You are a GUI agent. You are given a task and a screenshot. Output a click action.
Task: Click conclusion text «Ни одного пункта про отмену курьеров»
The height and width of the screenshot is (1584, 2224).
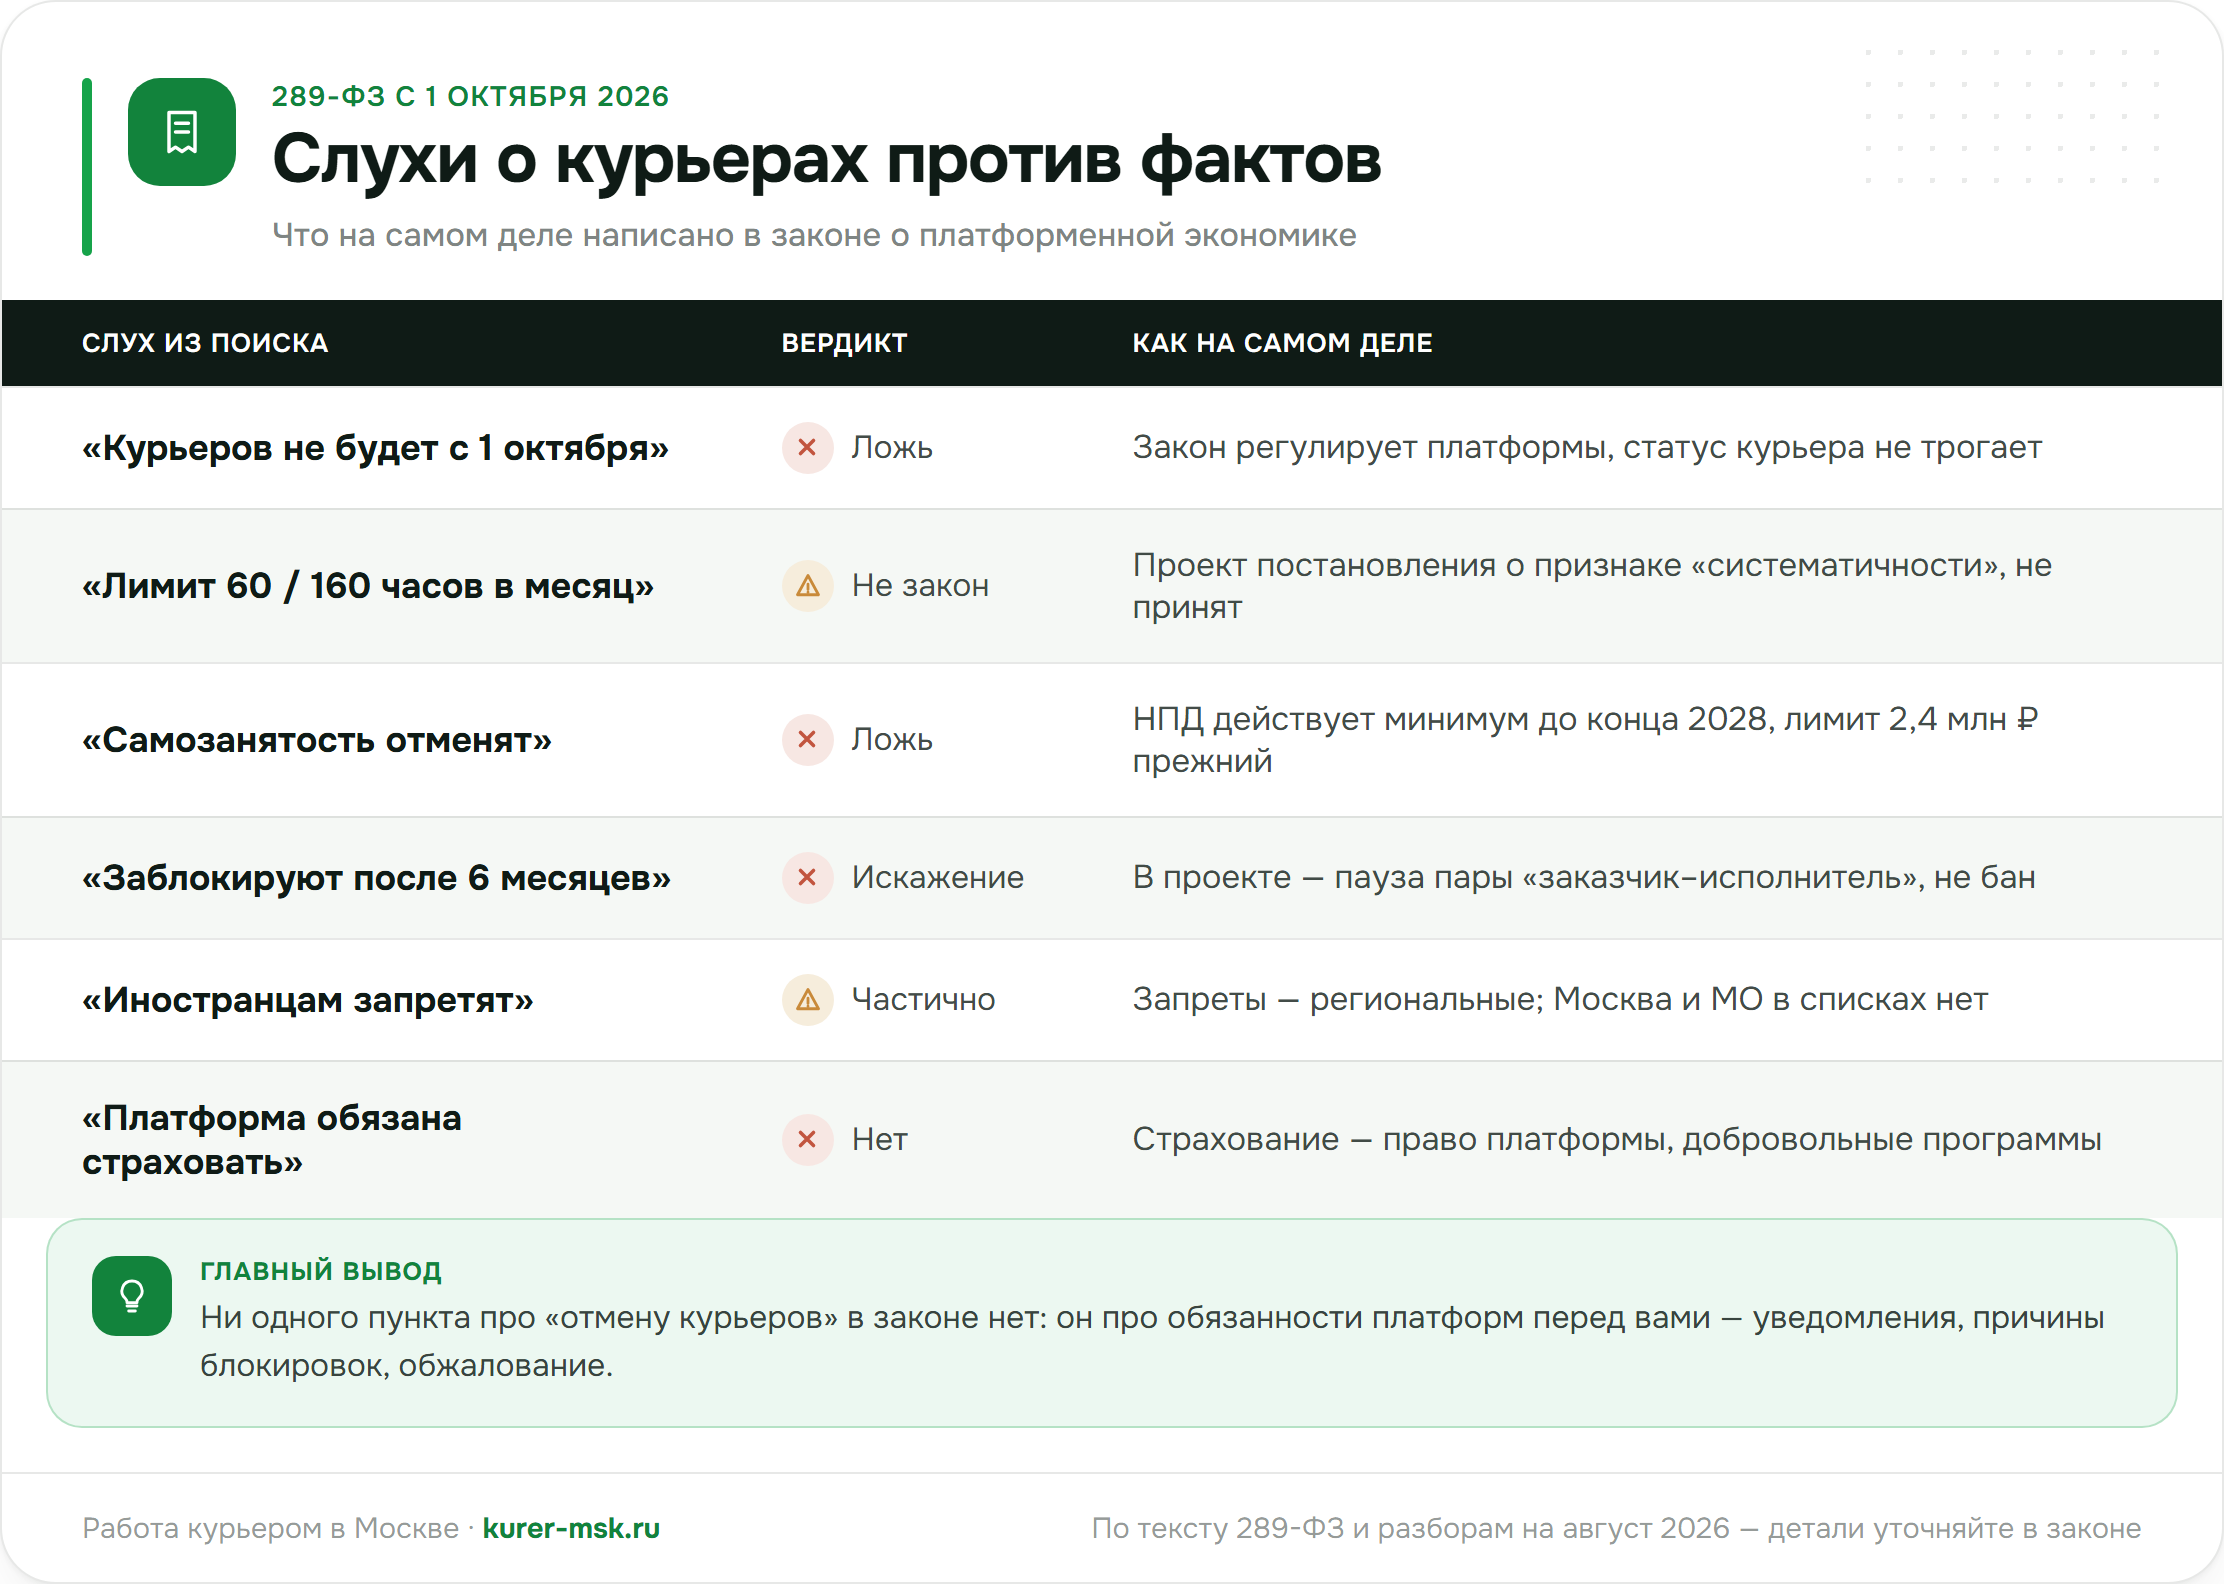tap(1152, 1341)
